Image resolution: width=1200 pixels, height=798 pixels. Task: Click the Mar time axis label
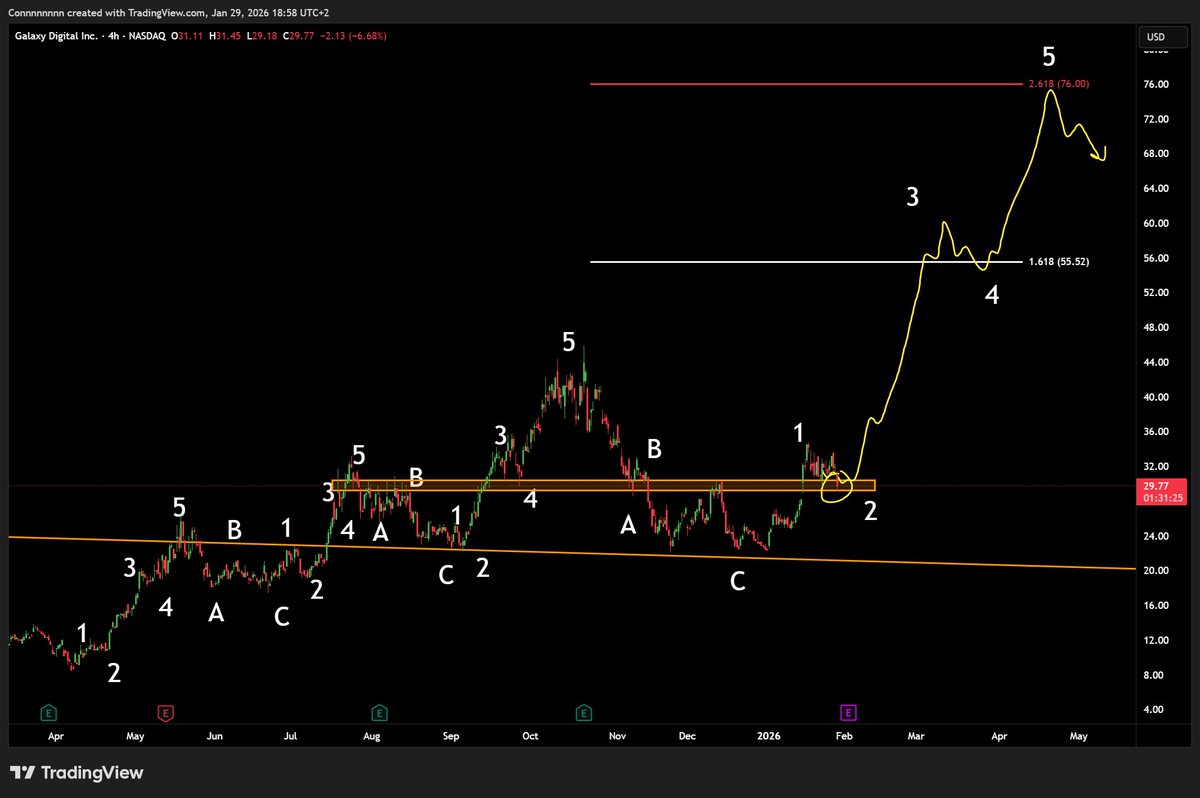tap(916, 736)
